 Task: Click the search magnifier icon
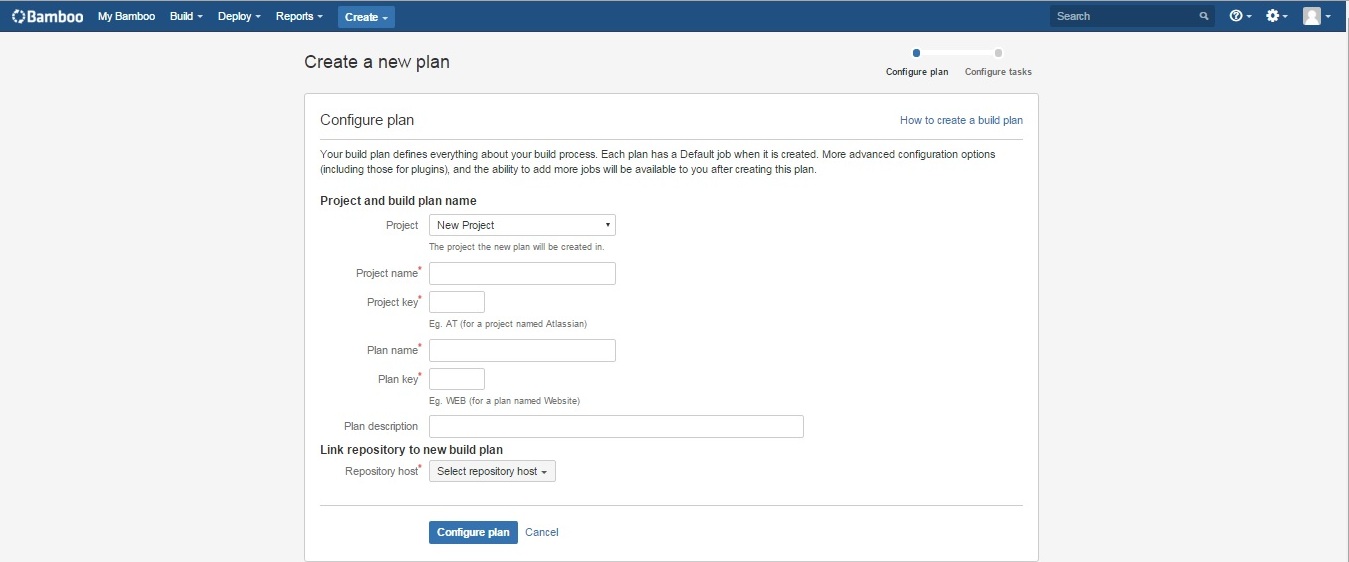(x=1204, y=16)
